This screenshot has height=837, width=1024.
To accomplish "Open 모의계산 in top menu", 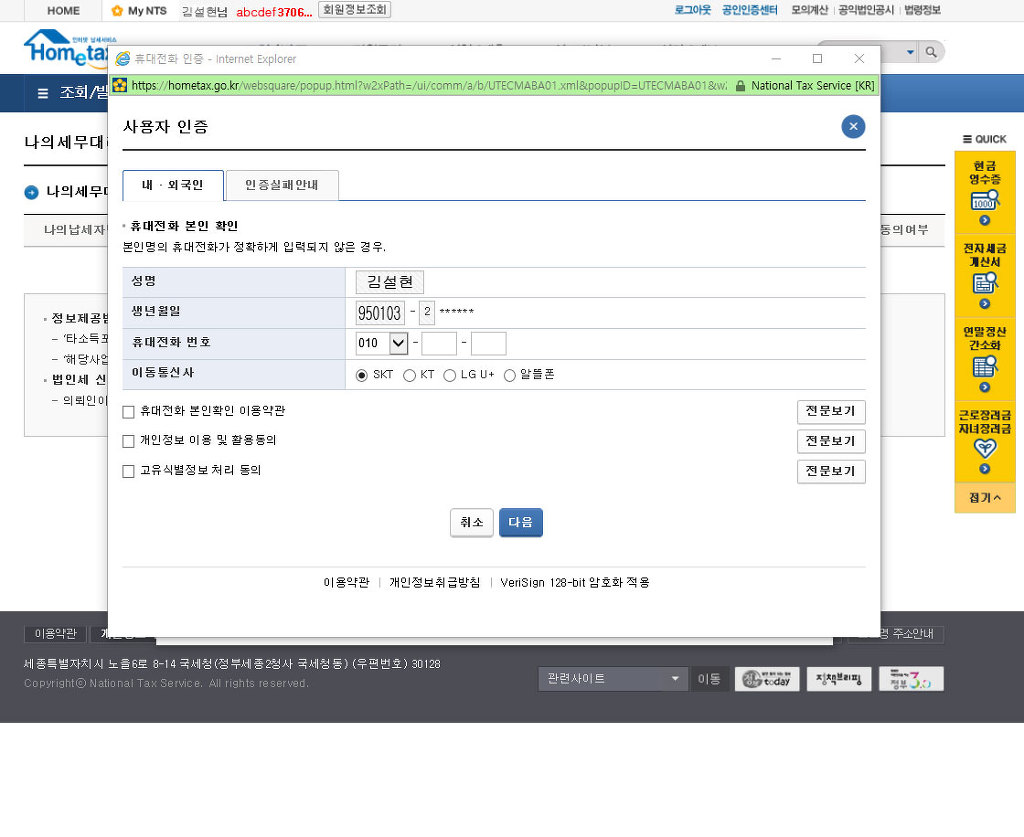I will click(x=809, y=10).
